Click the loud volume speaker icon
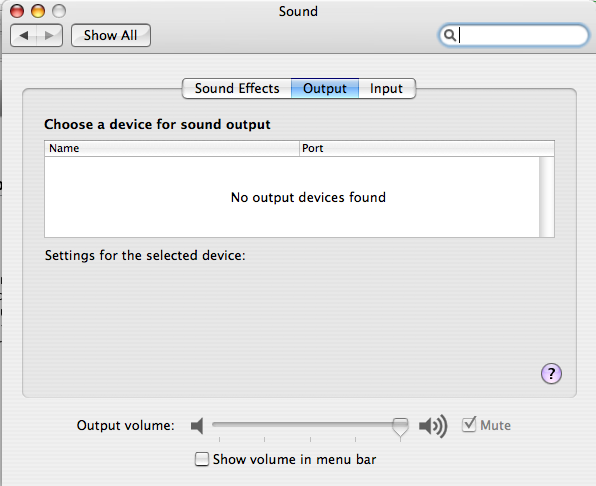This screenshot has width=596, height=486. (433, 426)
